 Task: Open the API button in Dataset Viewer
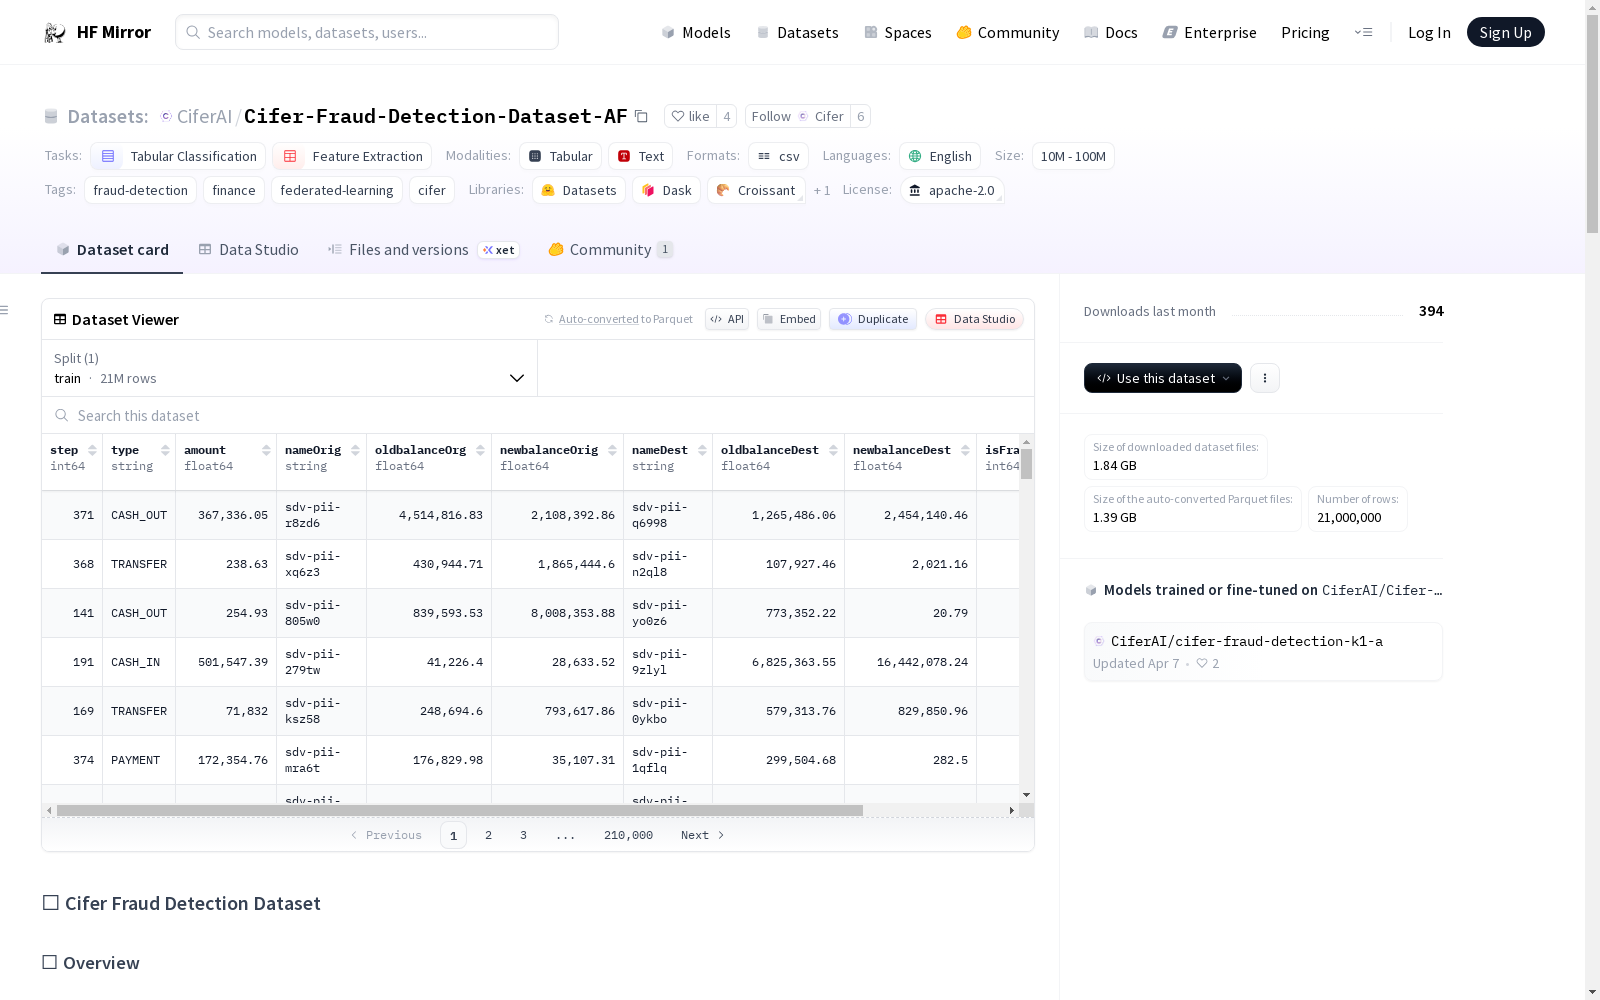[x=727, y=319]
